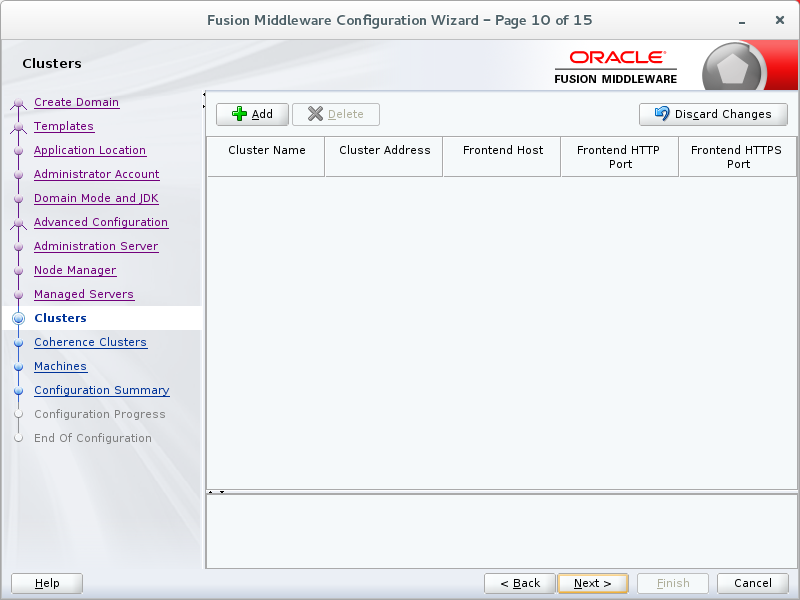800x600 pixels.
Task: Click the Create Domain step marker icon
Action: [x=18, y=103]
